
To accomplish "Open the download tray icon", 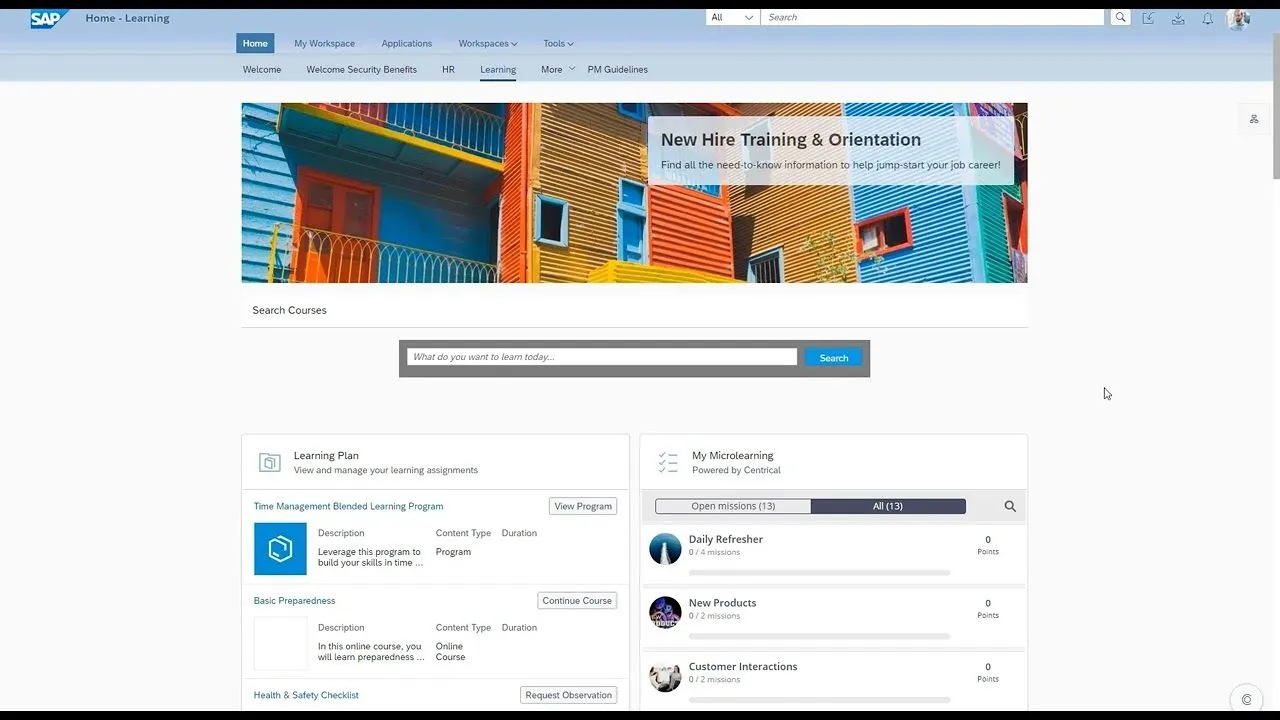I will pyautogui.click(x=1178, y=18).
